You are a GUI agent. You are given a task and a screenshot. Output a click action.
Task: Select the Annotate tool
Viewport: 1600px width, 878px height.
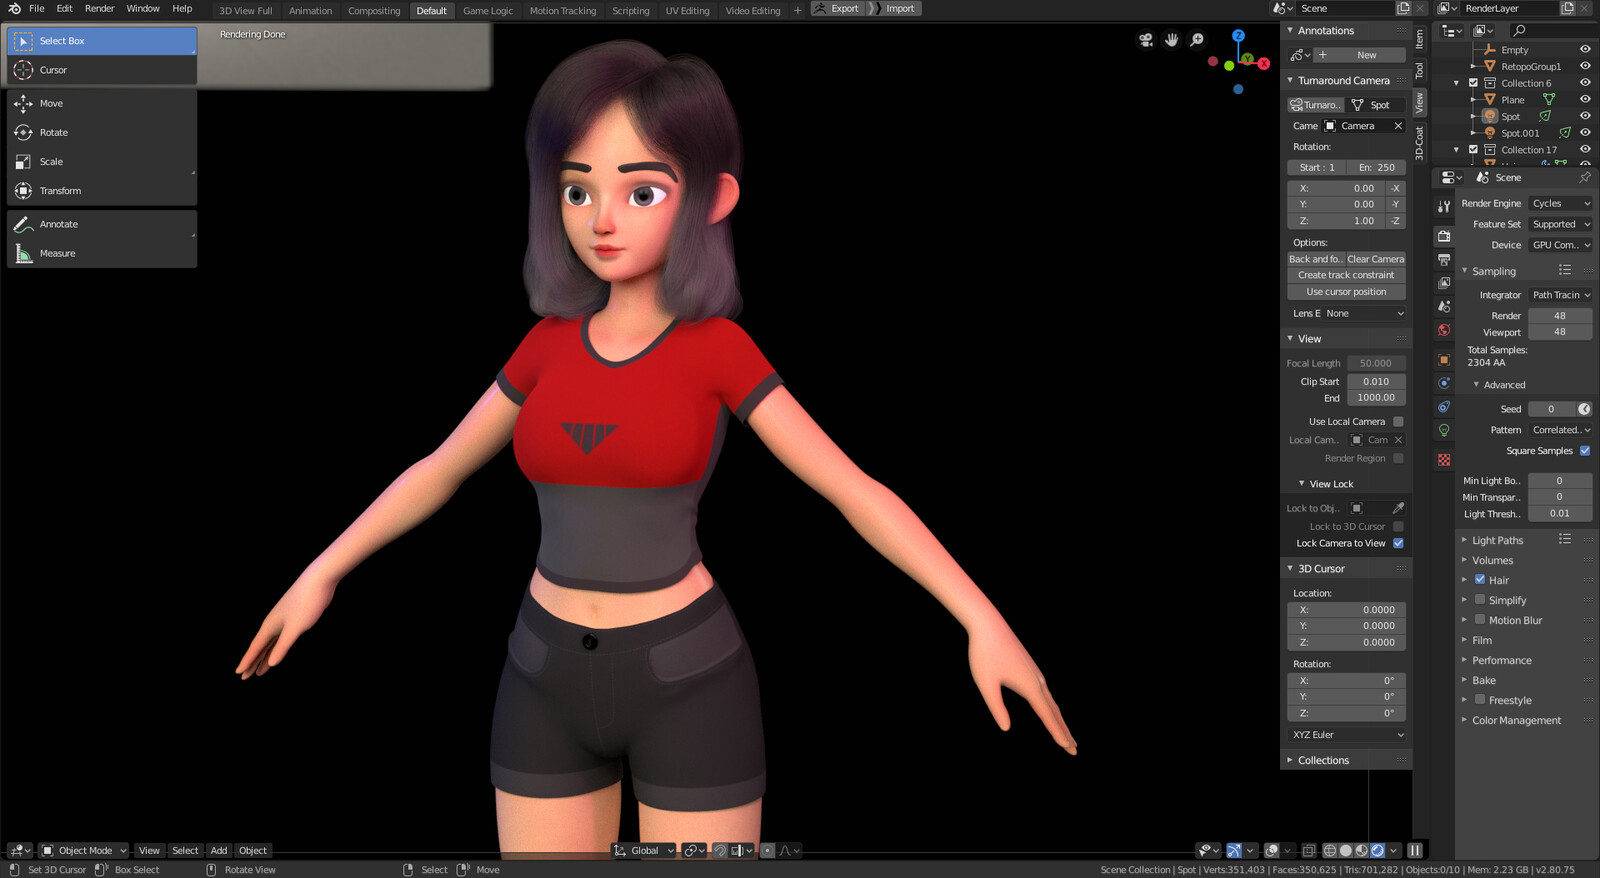pos(102,224)
